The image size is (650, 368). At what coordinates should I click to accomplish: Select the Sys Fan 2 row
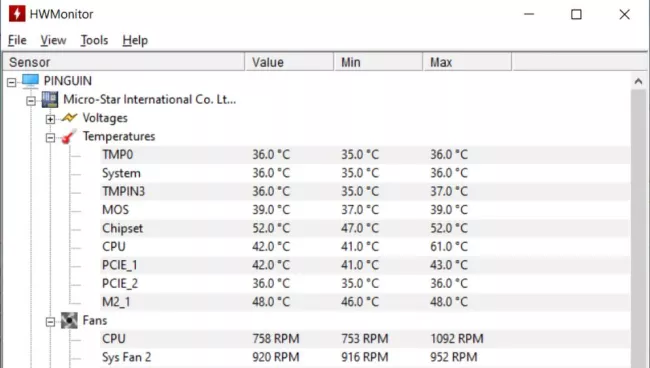coord(365,357)
